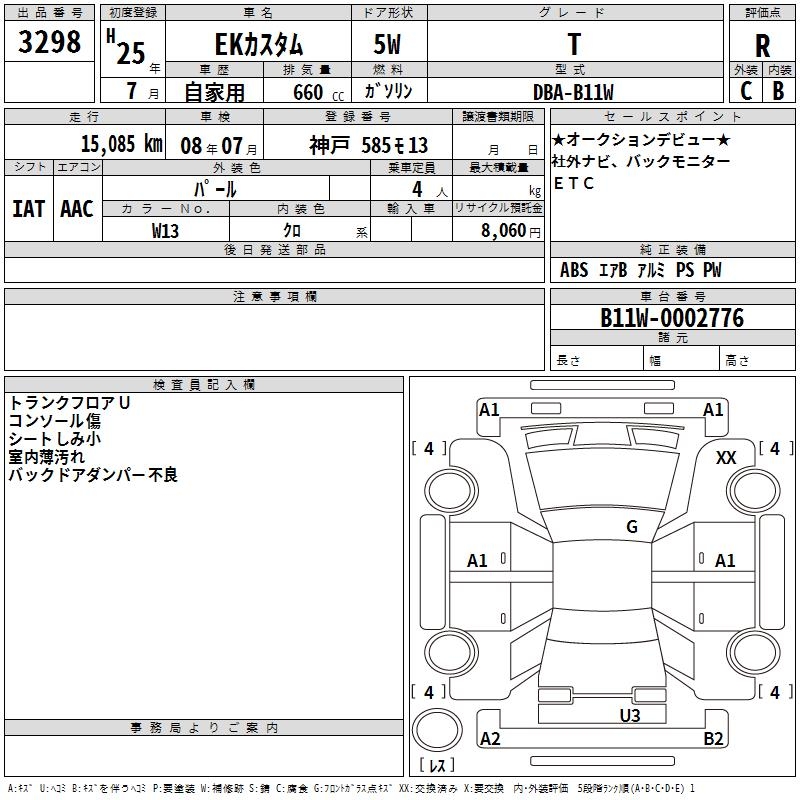Screen dimensions: 800x800
Task: Select the model code DBA-B11W
Action: click(x=573, y=92)
